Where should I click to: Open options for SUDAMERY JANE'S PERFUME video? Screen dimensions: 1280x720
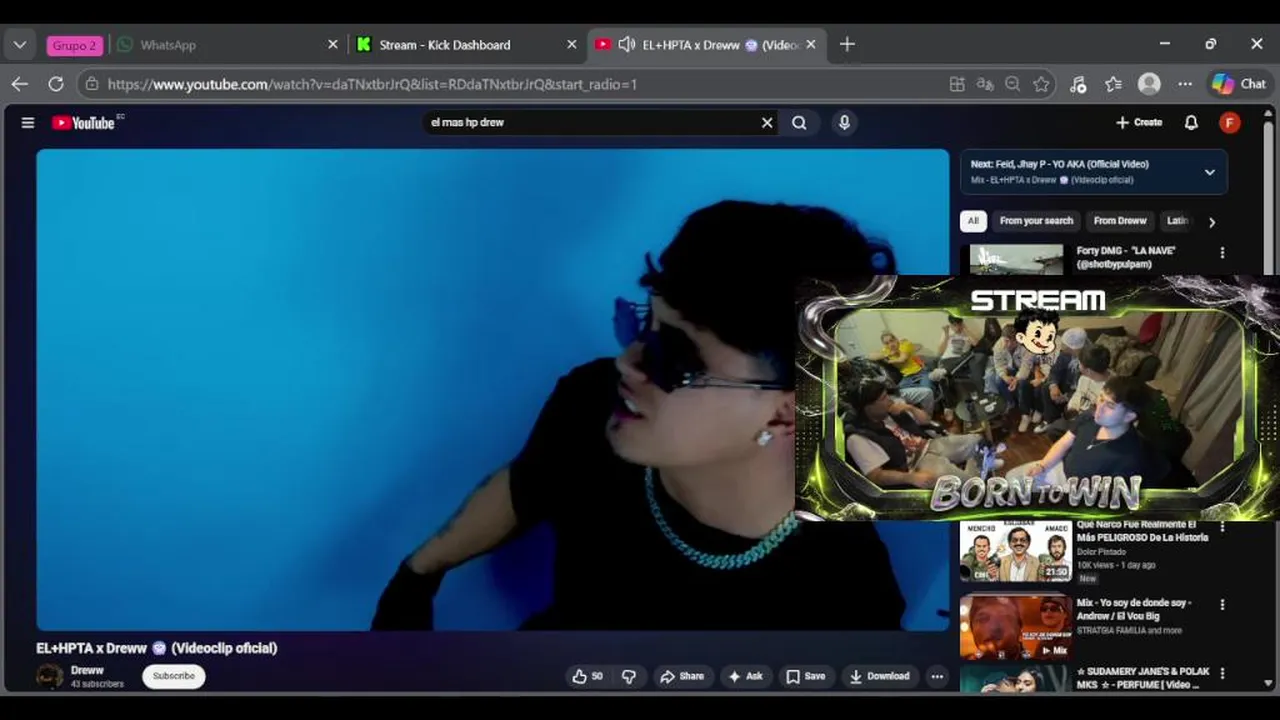1222,673
